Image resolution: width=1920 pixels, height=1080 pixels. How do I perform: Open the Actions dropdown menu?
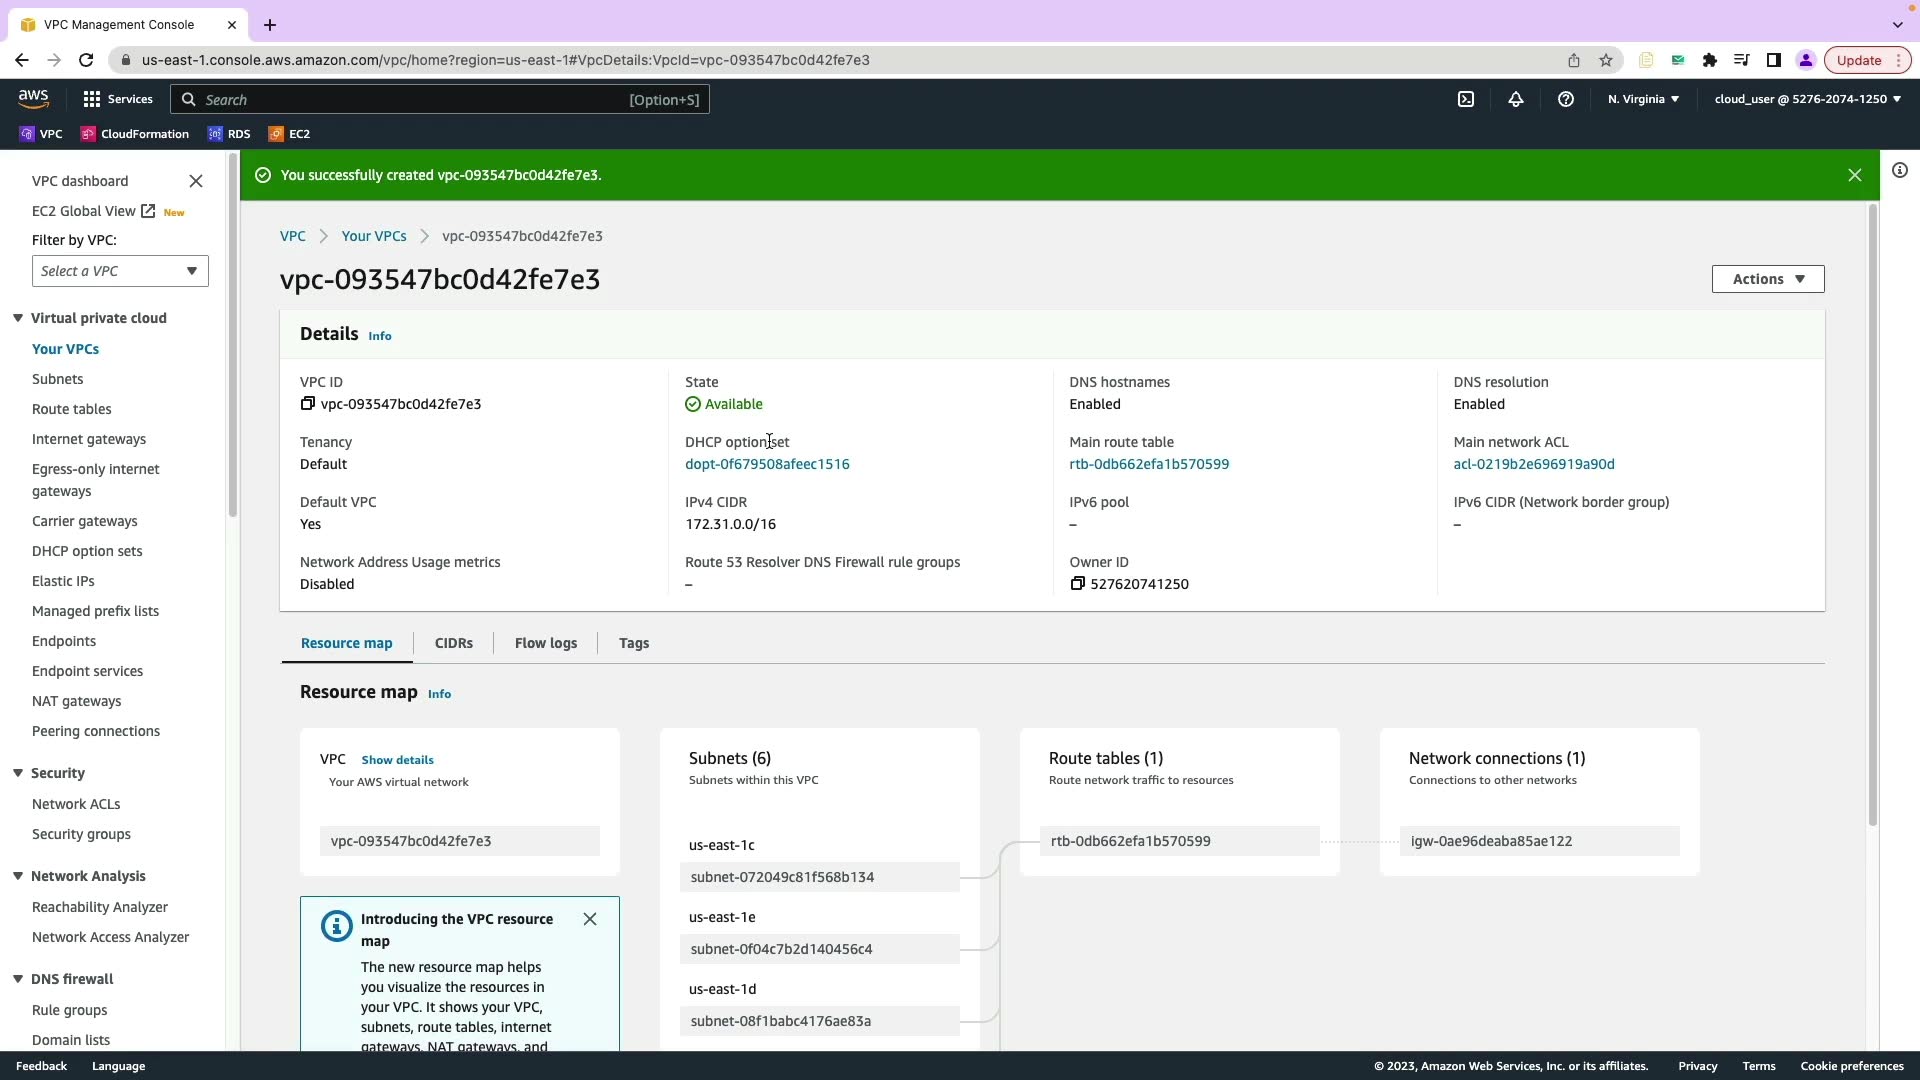pyautogui.click(x=1767, y=279)
